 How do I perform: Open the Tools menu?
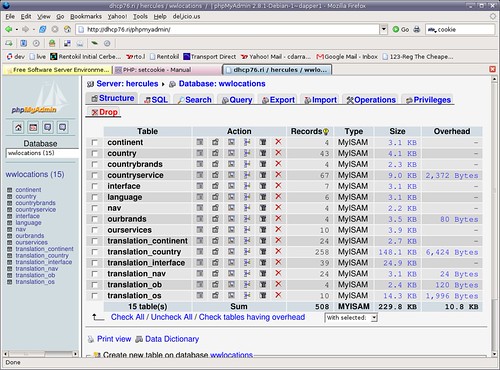pyautogui.click(x=140, y=16)
